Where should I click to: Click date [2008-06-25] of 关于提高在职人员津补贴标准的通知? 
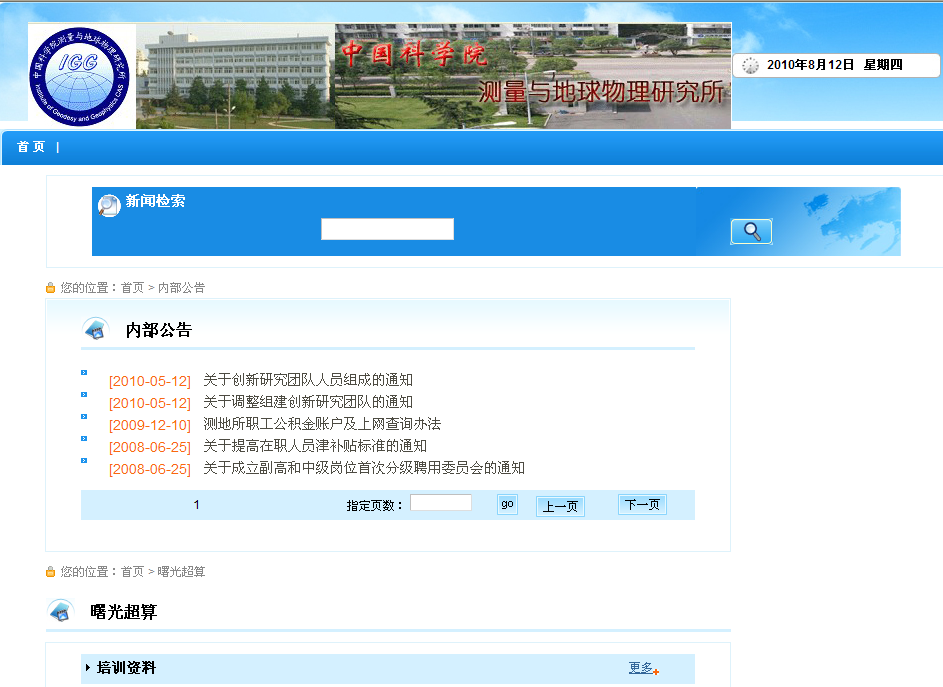(150, 448)
